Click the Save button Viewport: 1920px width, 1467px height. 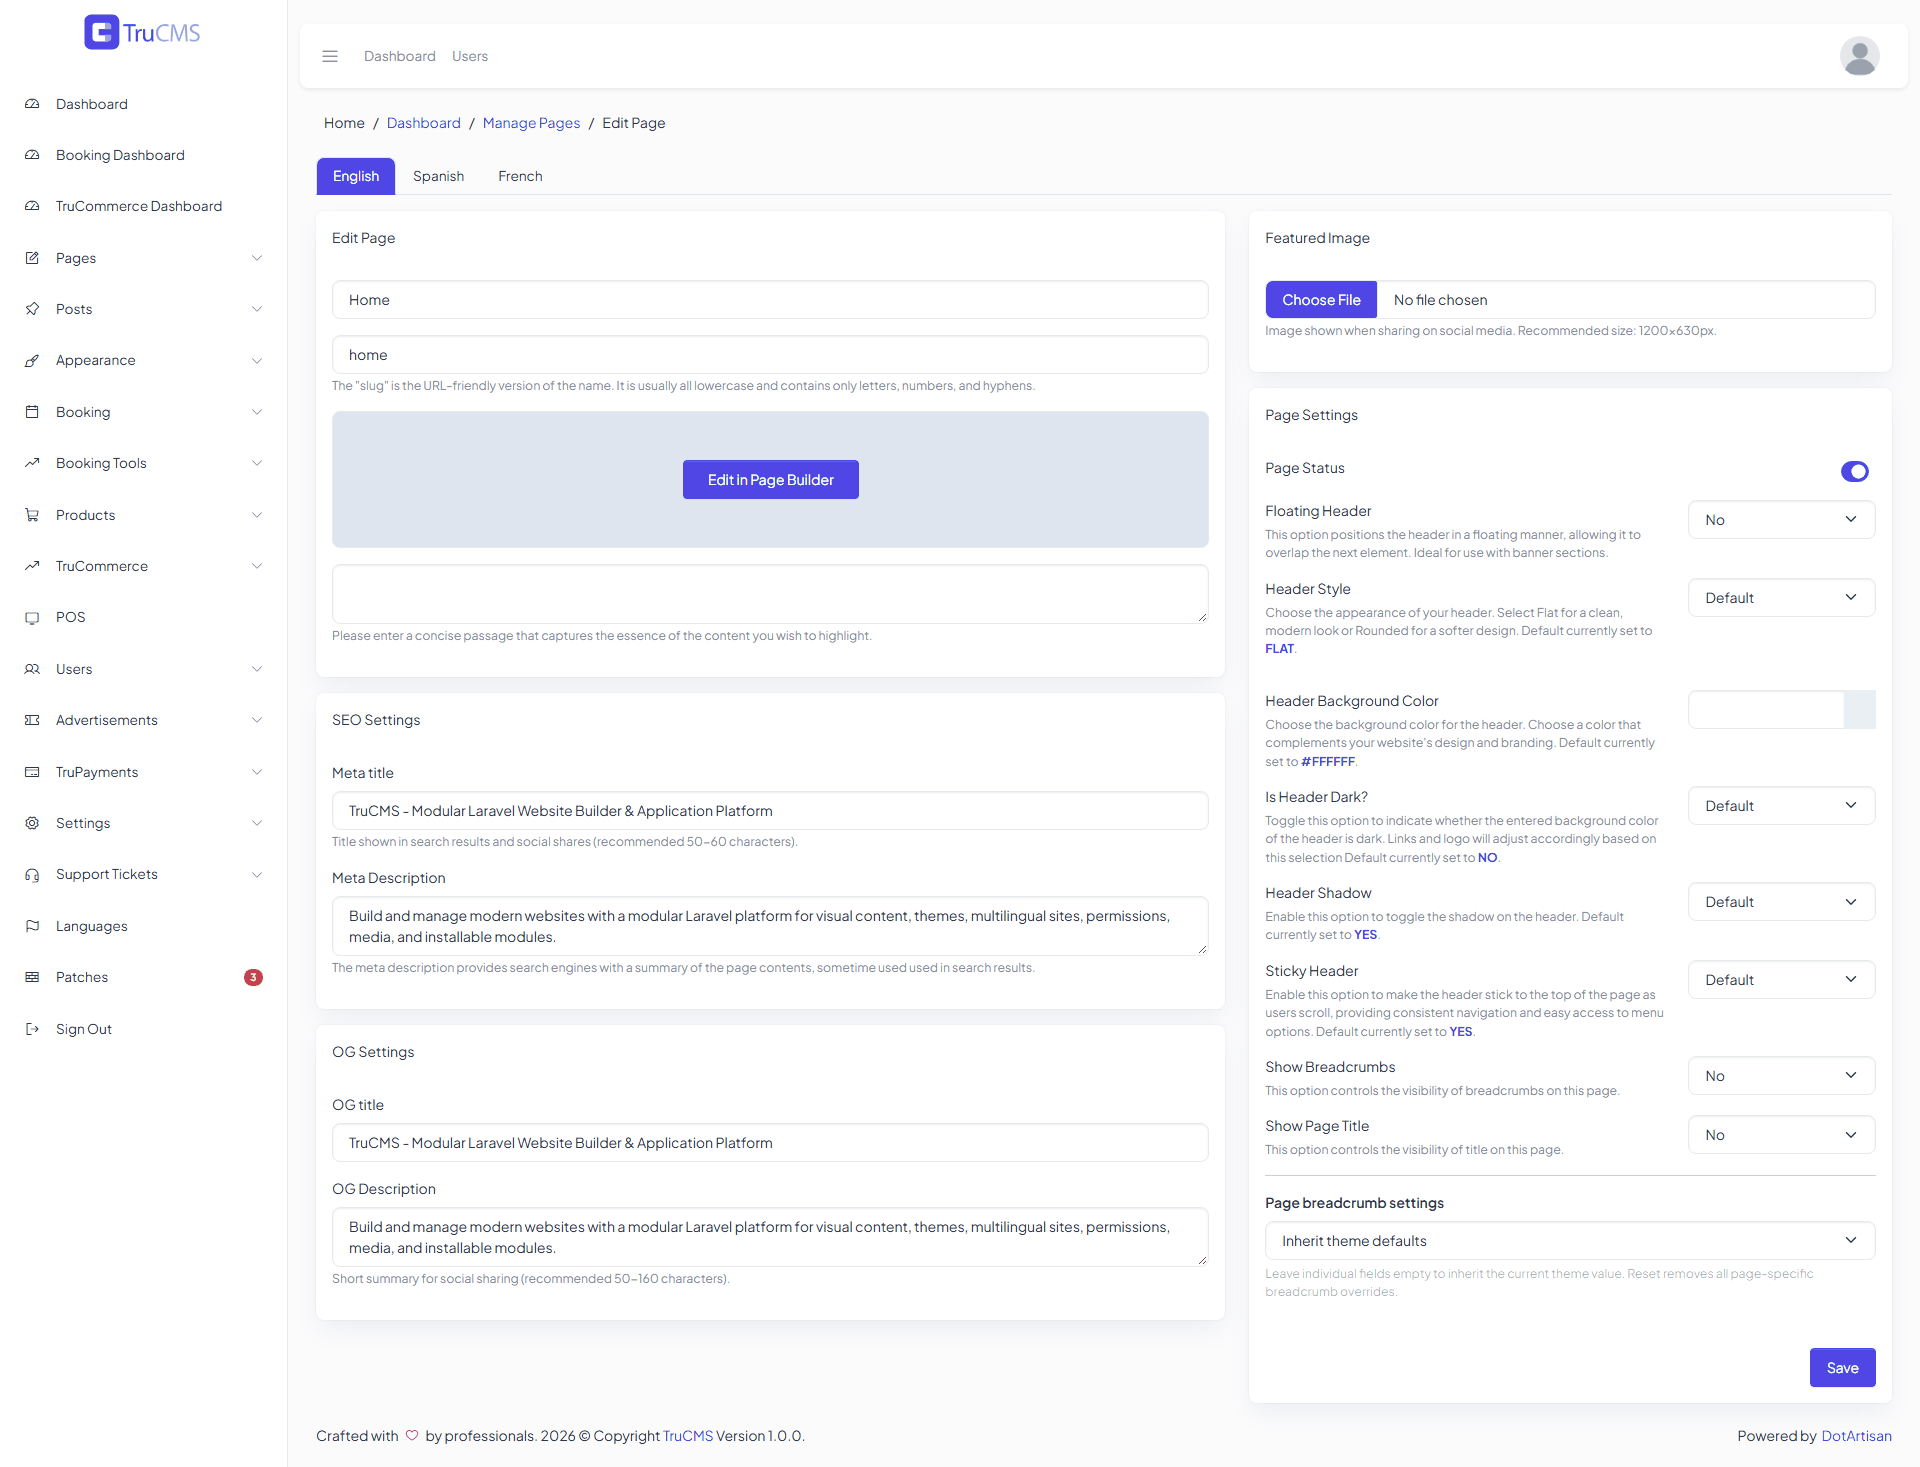pyautogui.click(x=1842, y=1368)
